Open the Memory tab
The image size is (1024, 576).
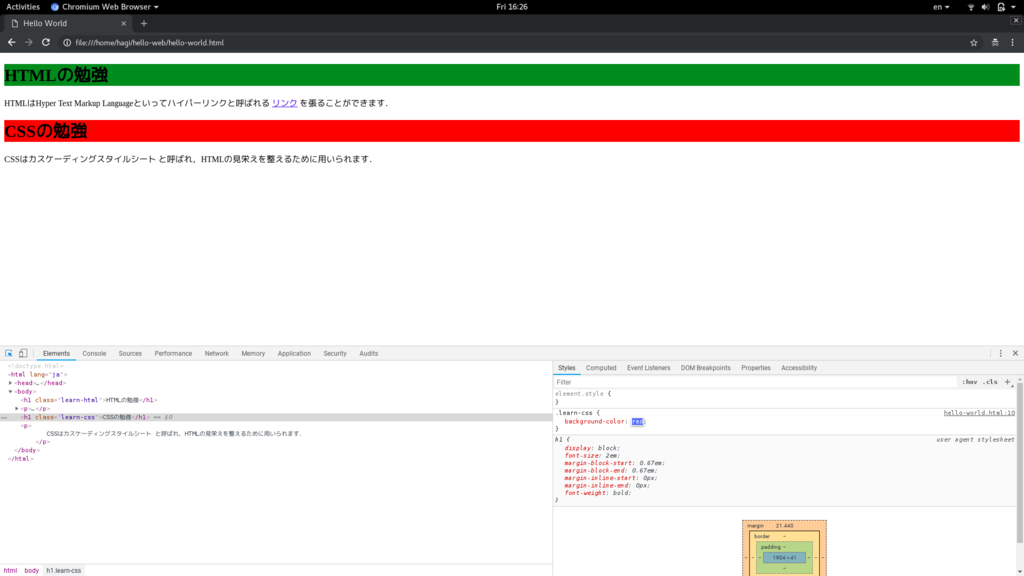pyautogui.click(x=253, y=353)
